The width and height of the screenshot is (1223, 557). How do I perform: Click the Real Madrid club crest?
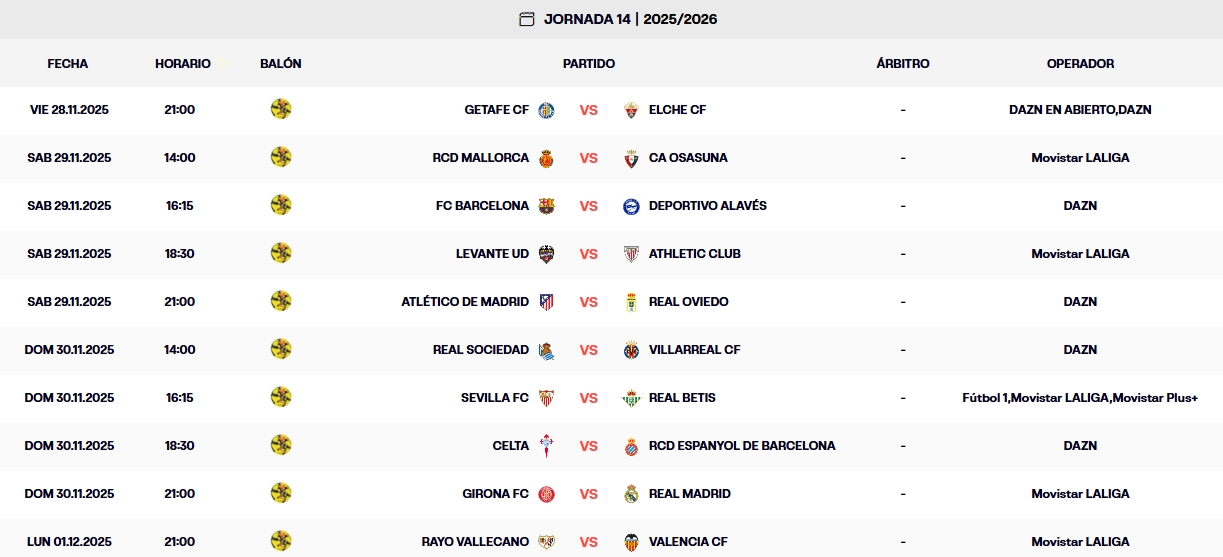pos(630,494)
